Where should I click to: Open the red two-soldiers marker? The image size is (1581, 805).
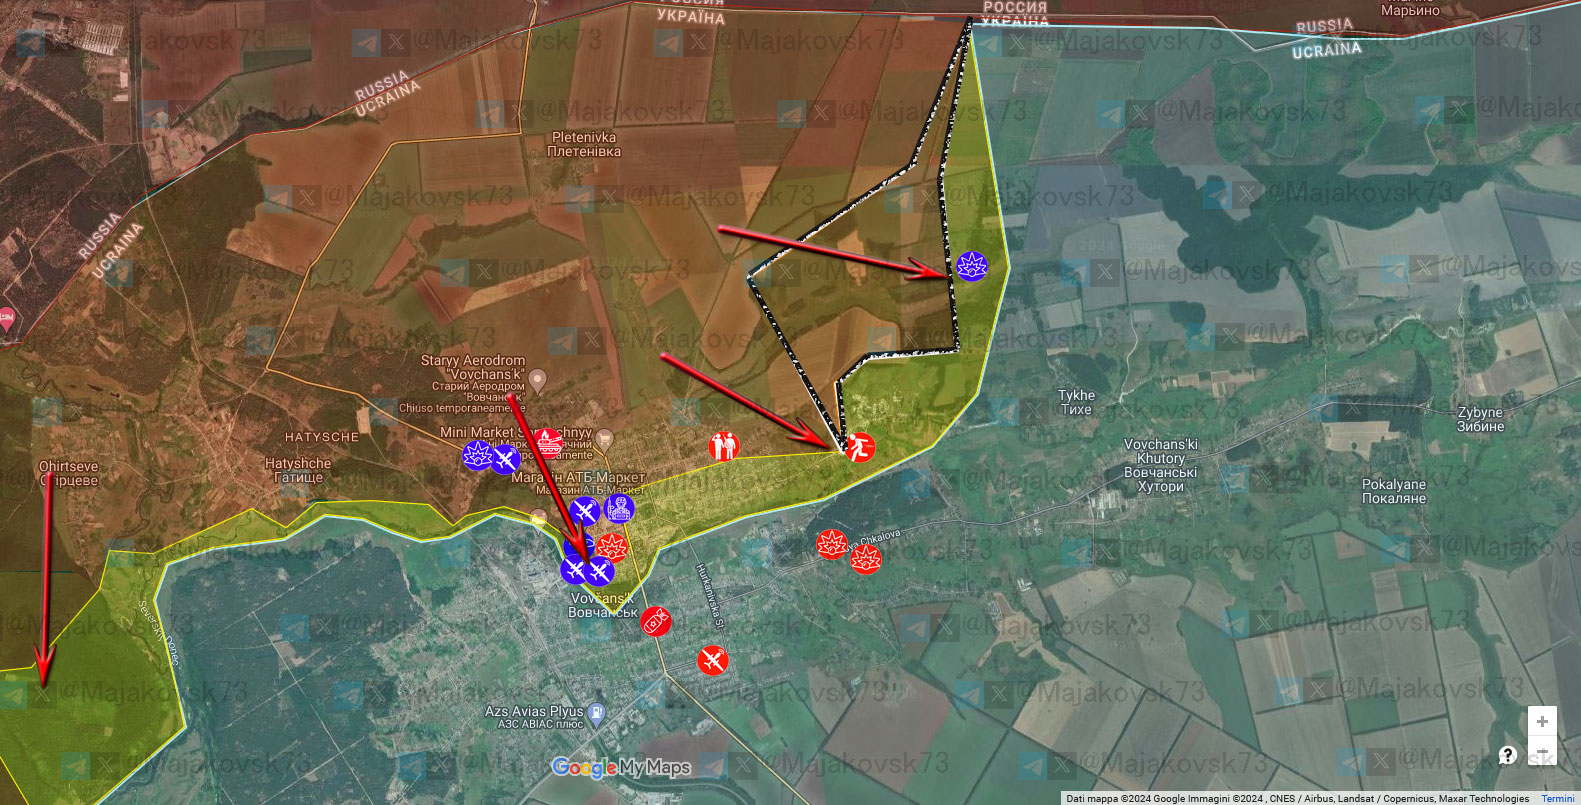pyautogui.click(x=724, y=446)
